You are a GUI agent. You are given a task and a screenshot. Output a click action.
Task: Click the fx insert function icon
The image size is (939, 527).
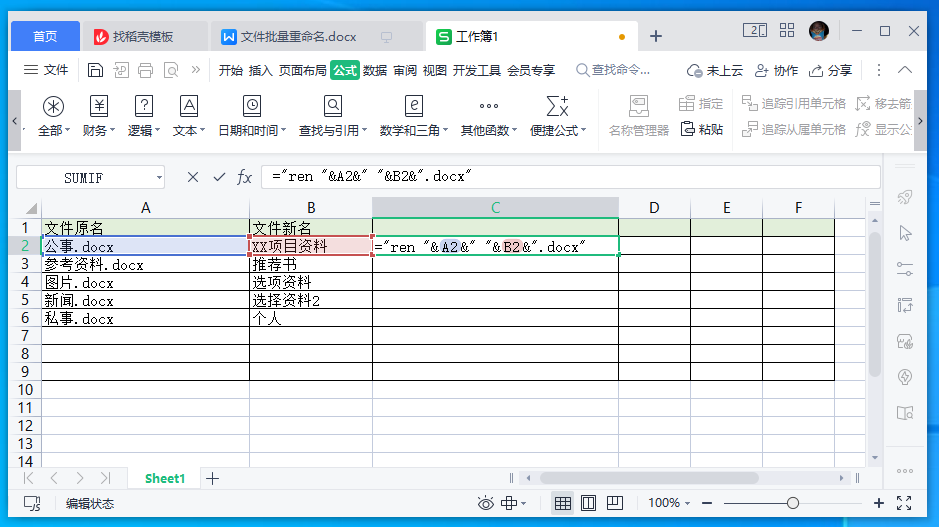[x=244, y=177]
